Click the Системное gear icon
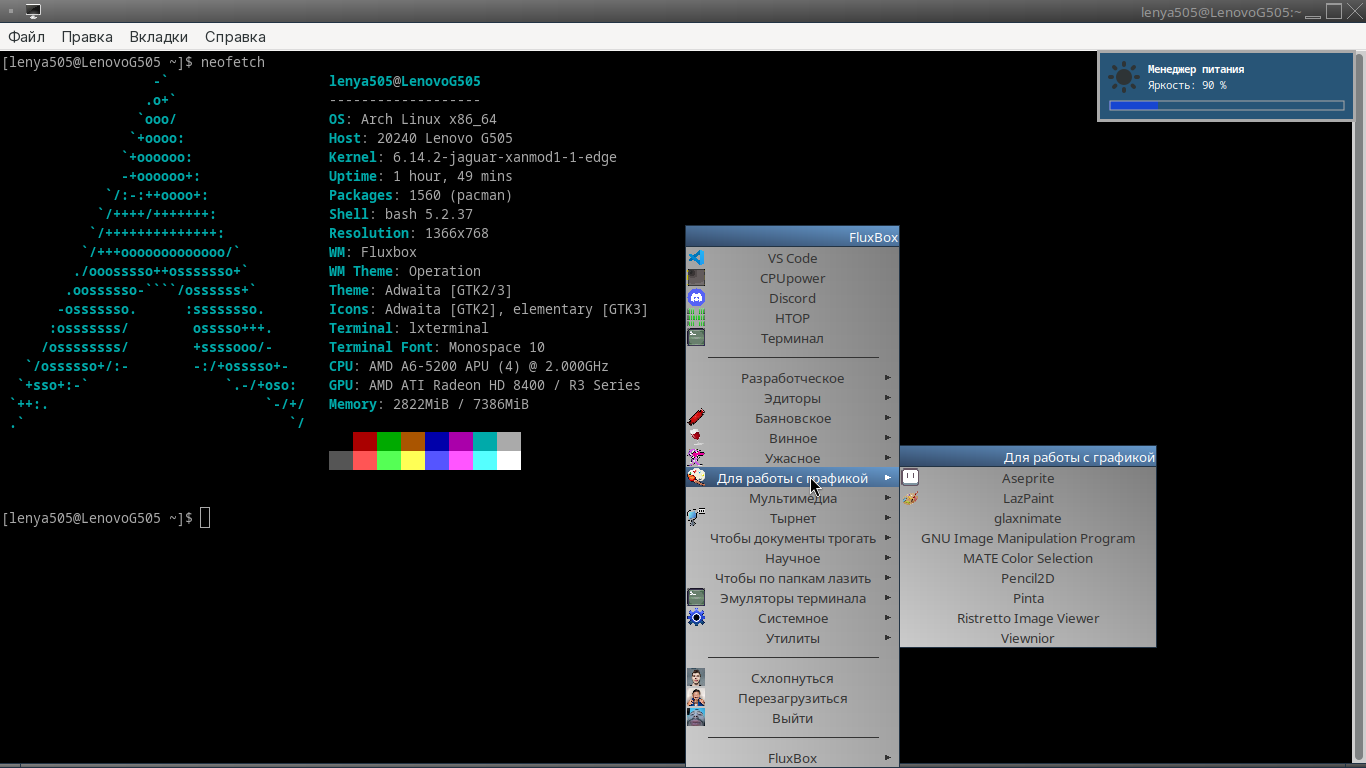This screenshot has height=768, width=1366. tap(696, 618)
